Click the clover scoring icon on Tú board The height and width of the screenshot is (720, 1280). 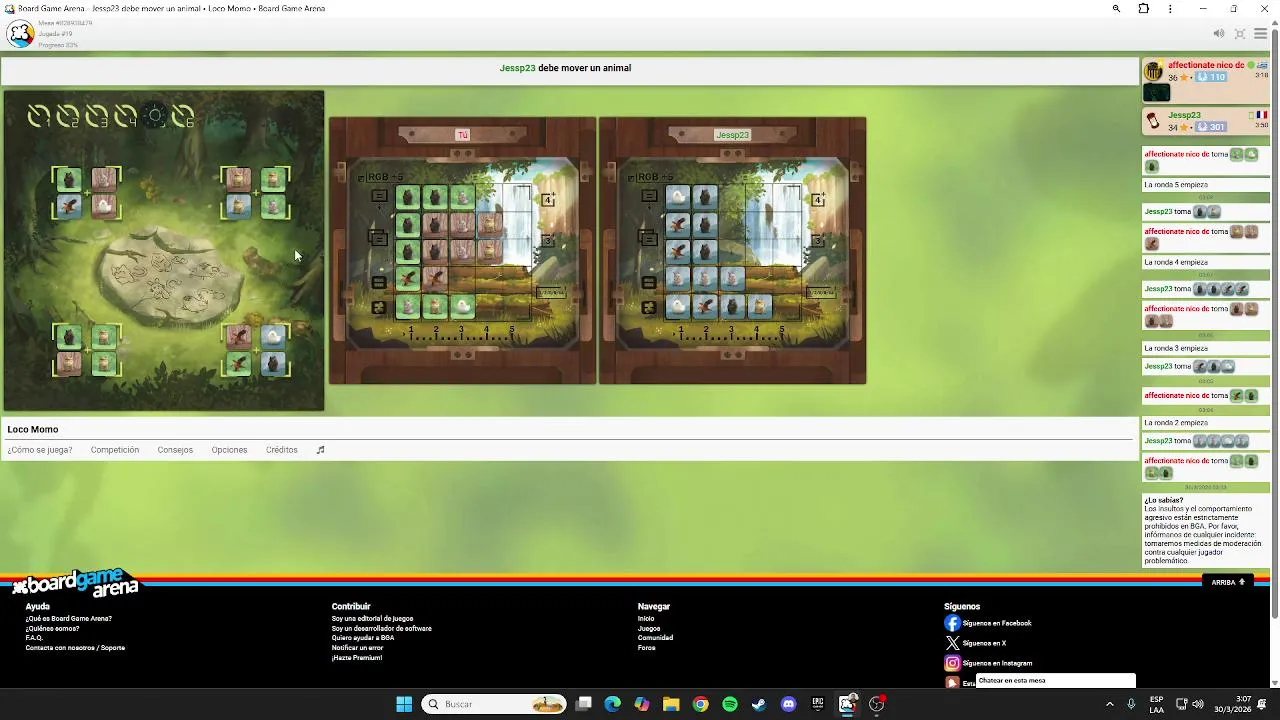coord(379,308)
